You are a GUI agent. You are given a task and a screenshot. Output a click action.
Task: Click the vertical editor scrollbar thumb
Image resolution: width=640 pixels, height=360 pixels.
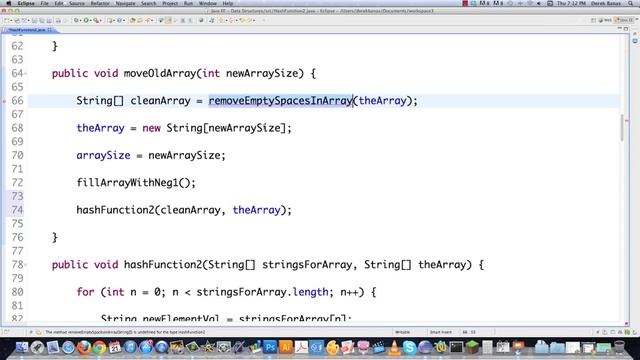point(622,127)
